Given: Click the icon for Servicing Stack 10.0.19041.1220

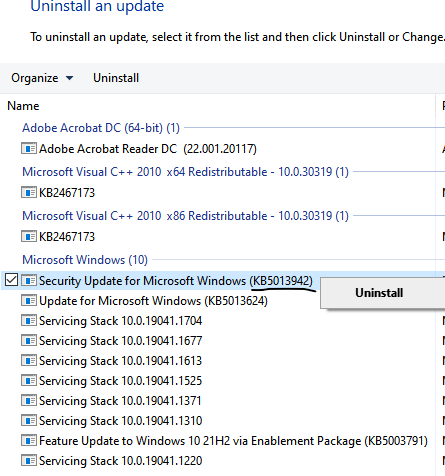Looking at the screenshot, I should (29, 461).
